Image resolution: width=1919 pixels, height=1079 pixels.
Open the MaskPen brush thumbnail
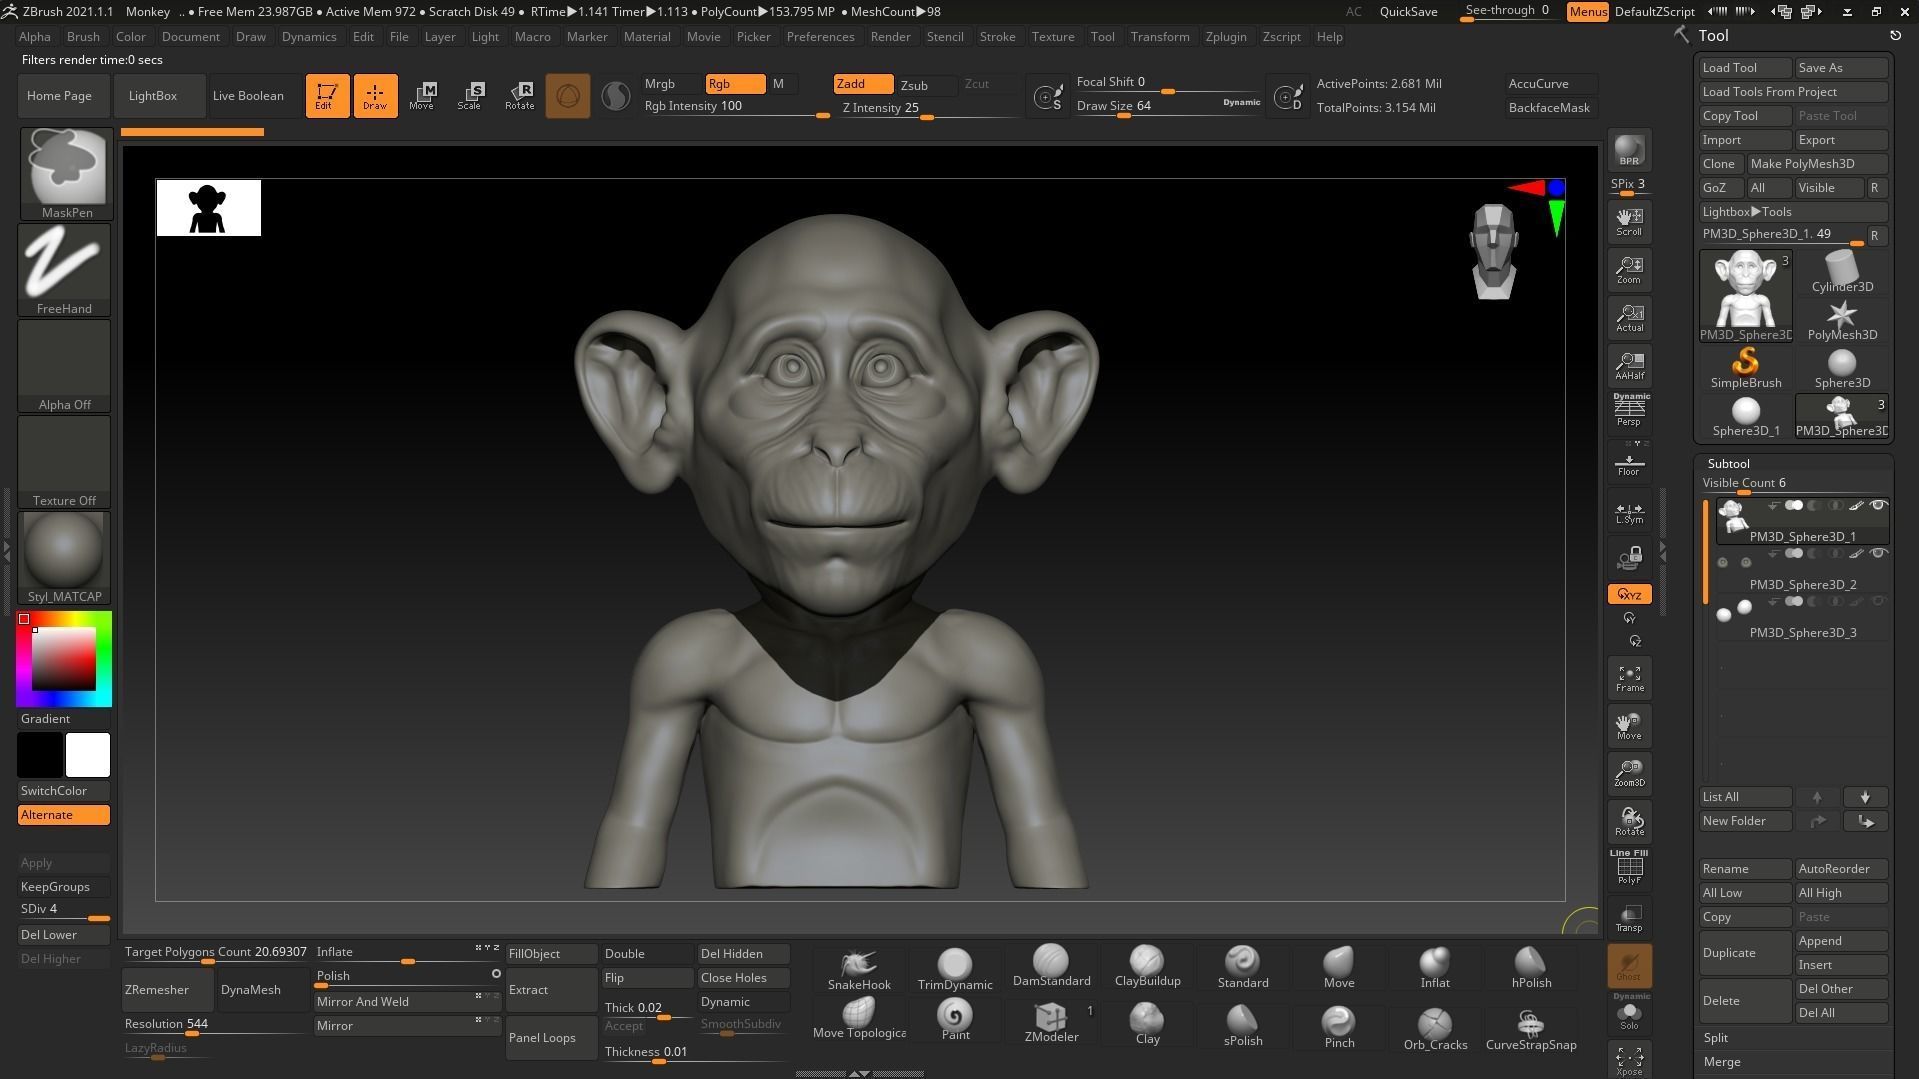coord(66,174)
